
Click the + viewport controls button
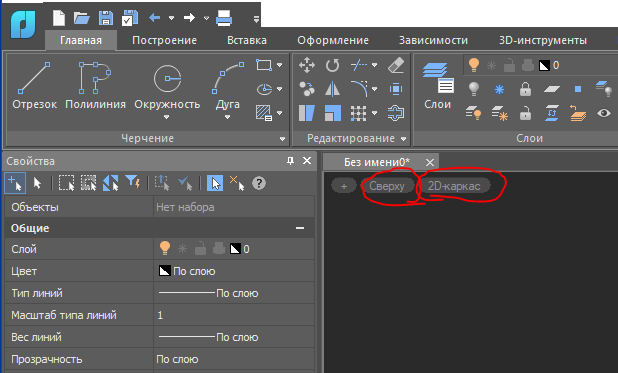344,186
